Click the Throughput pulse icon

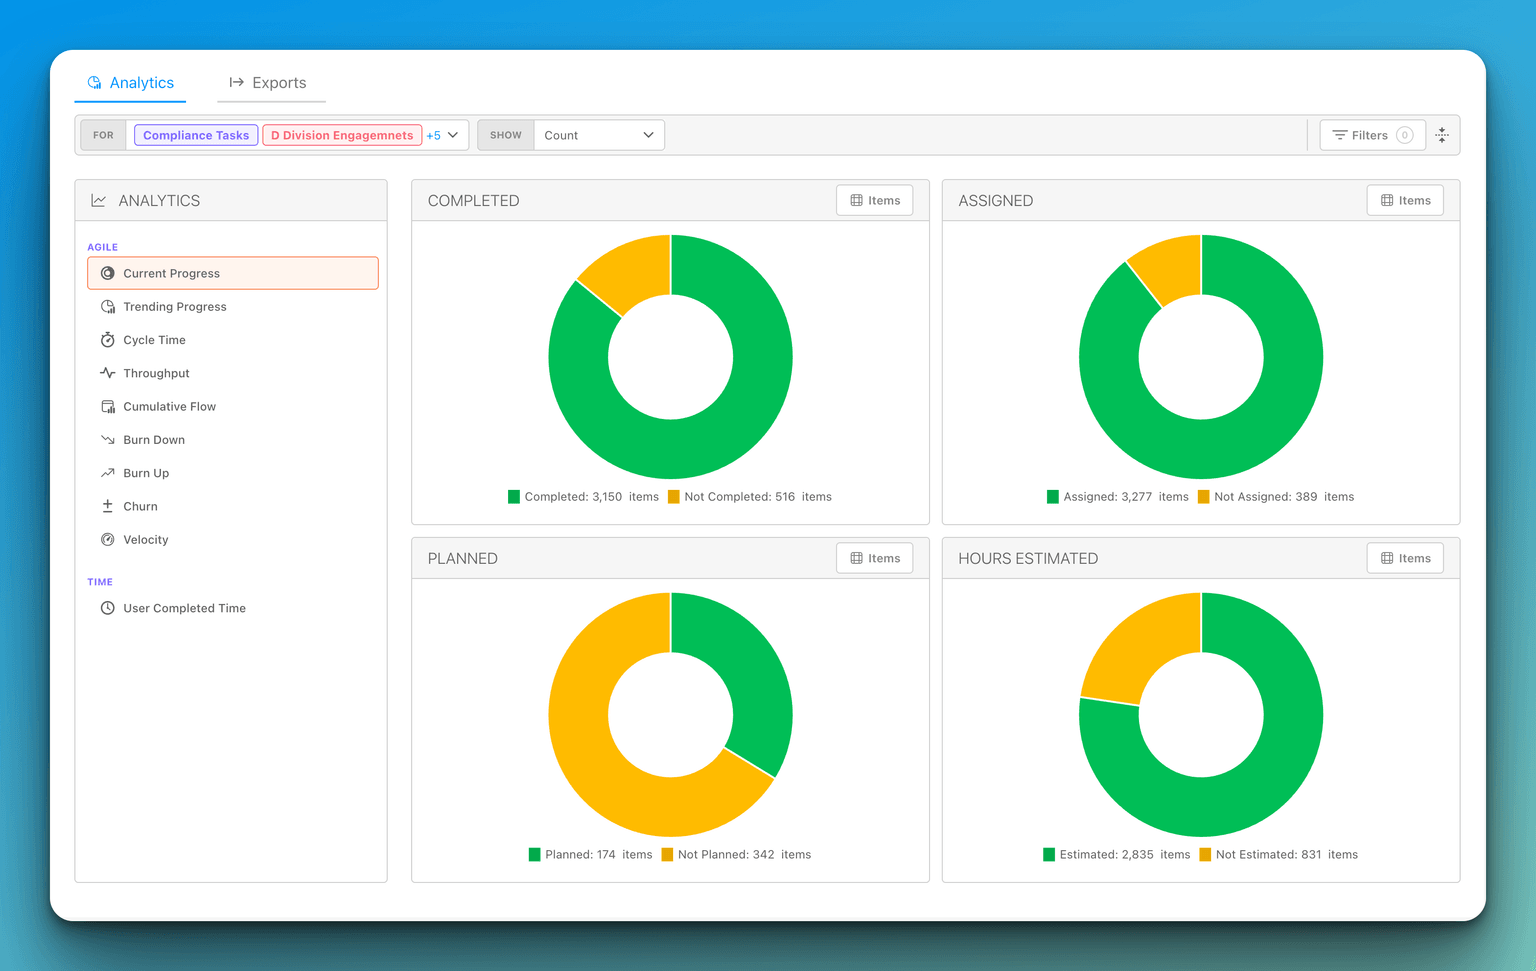point(107,373)
